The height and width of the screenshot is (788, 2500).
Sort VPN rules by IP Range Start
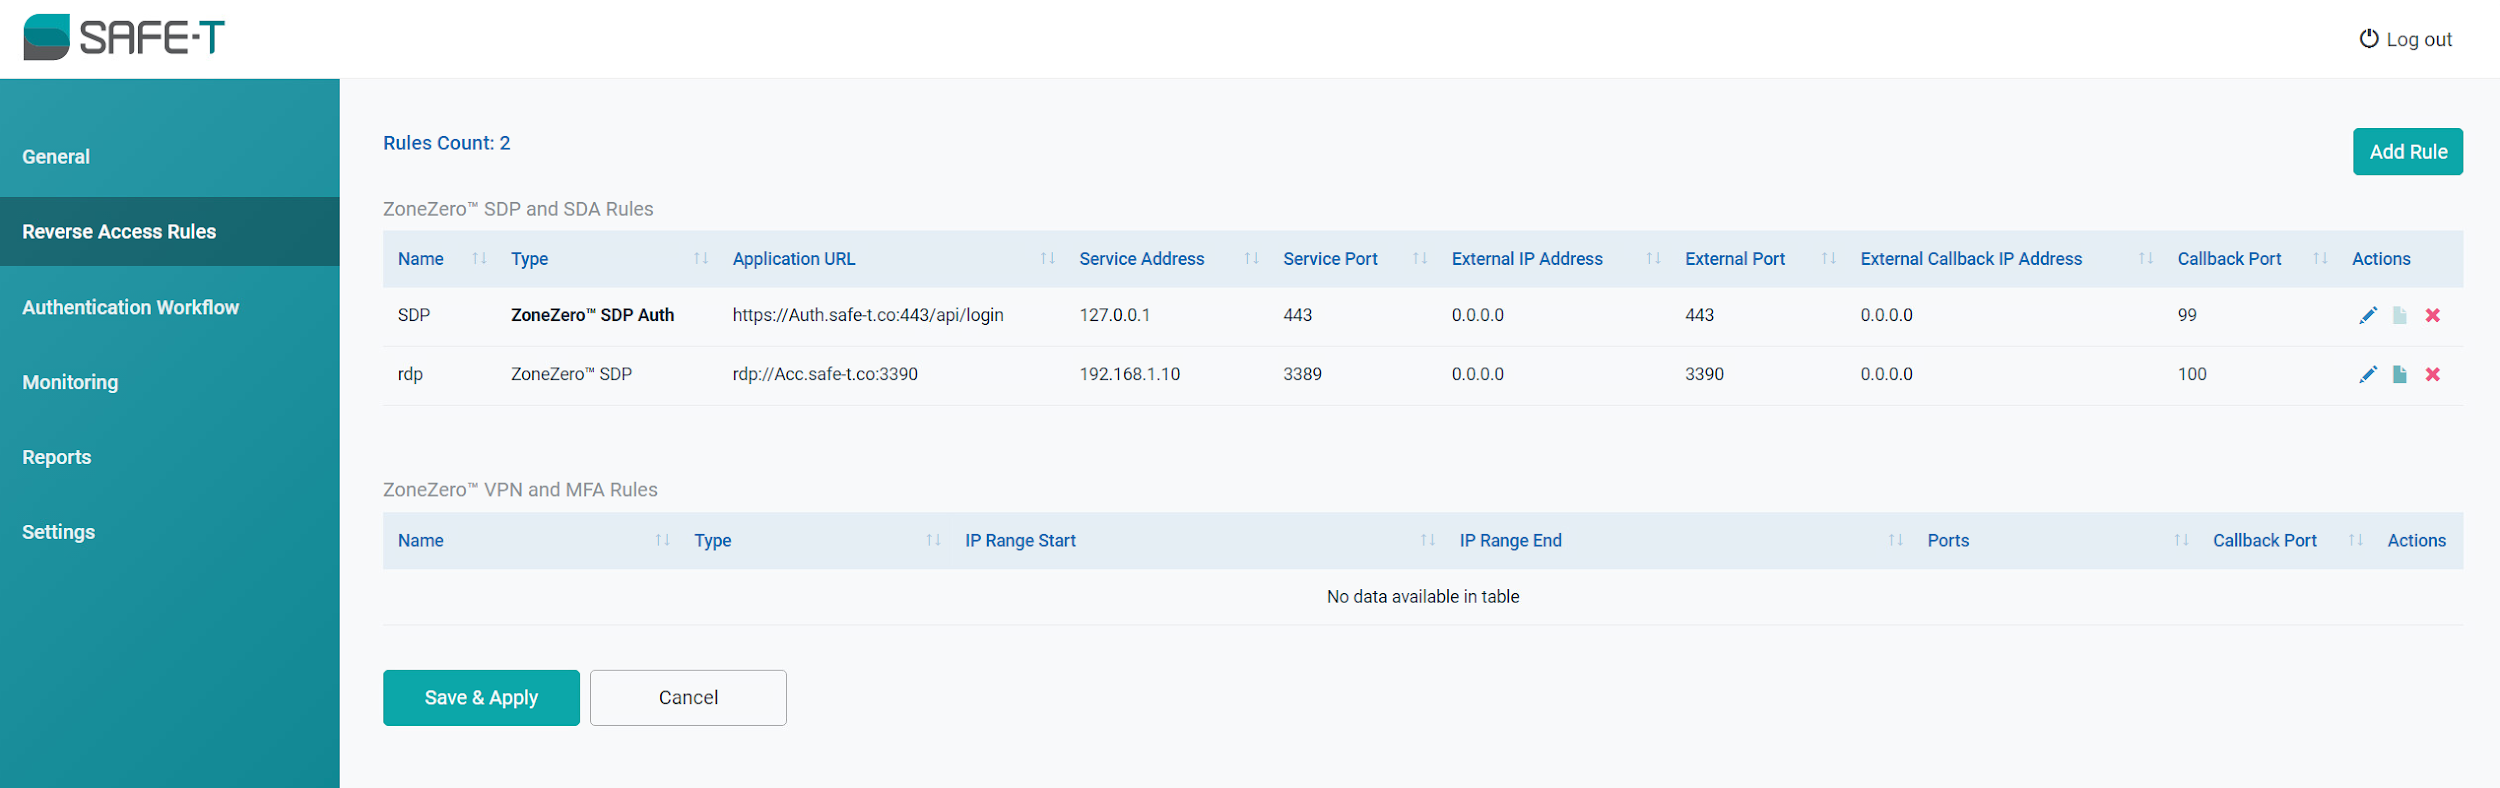pos(1427,541)
